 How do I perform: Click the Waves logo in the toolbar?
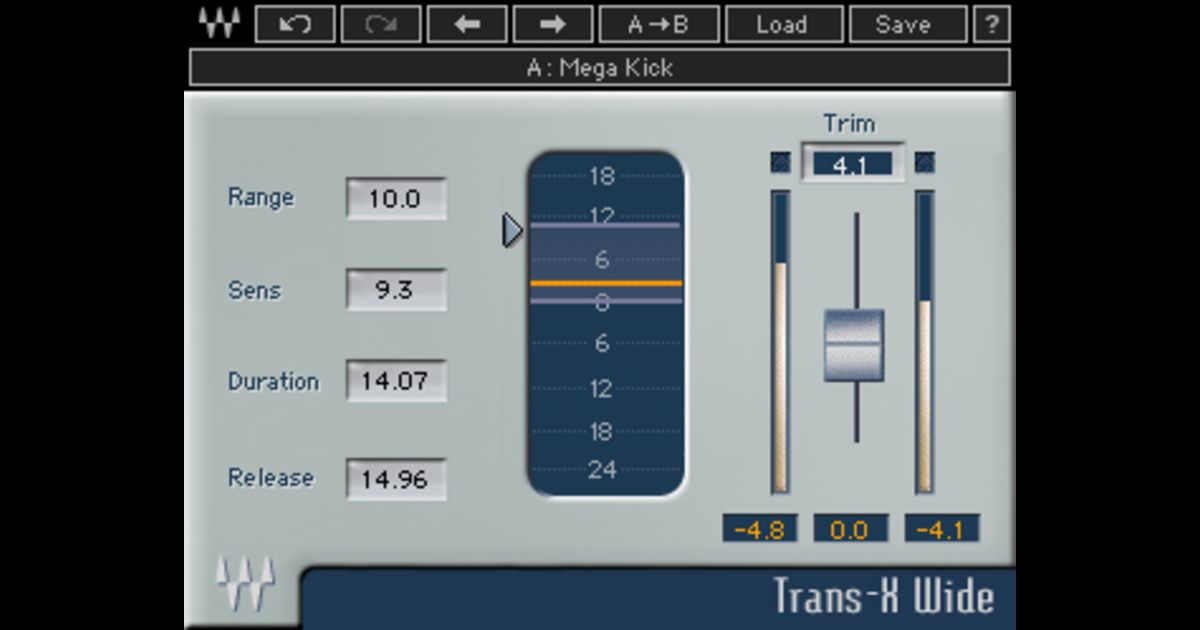[x=218, y=22]
